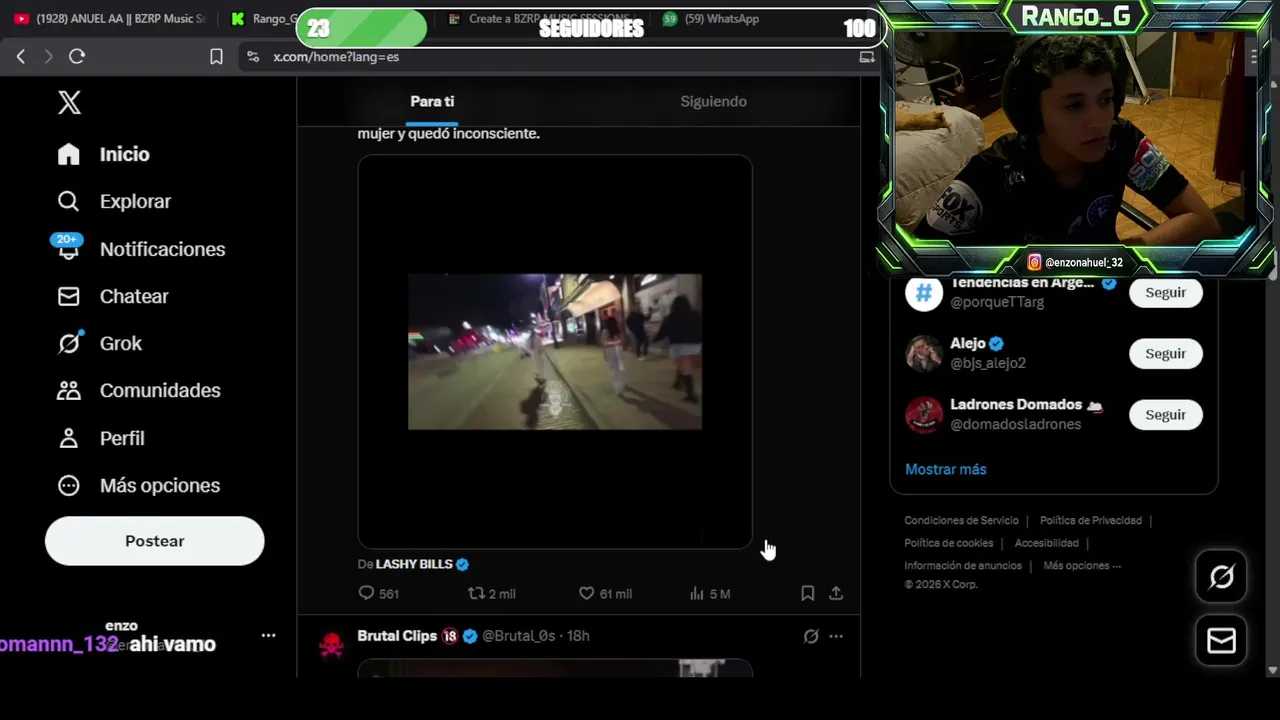Open Notificaciones in sidebar
This screenshot has height=720, width=1280.
click(141, 249)
